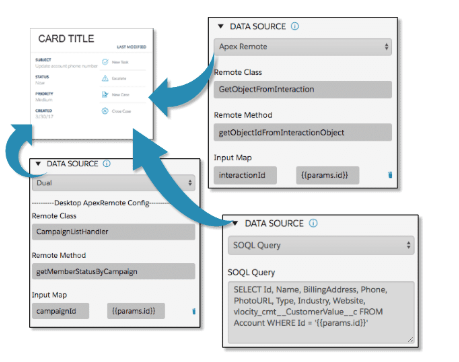Click the getMemberStatusByCampaign remote method field

(114, 271)
